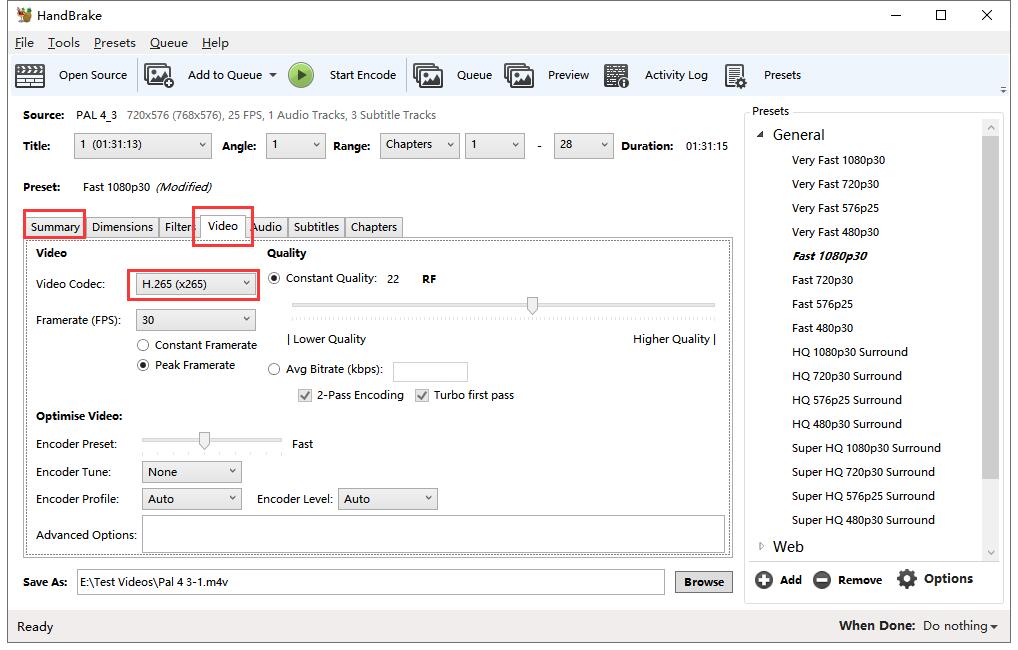
Task: Open the File menu
Action: (24, 43)
